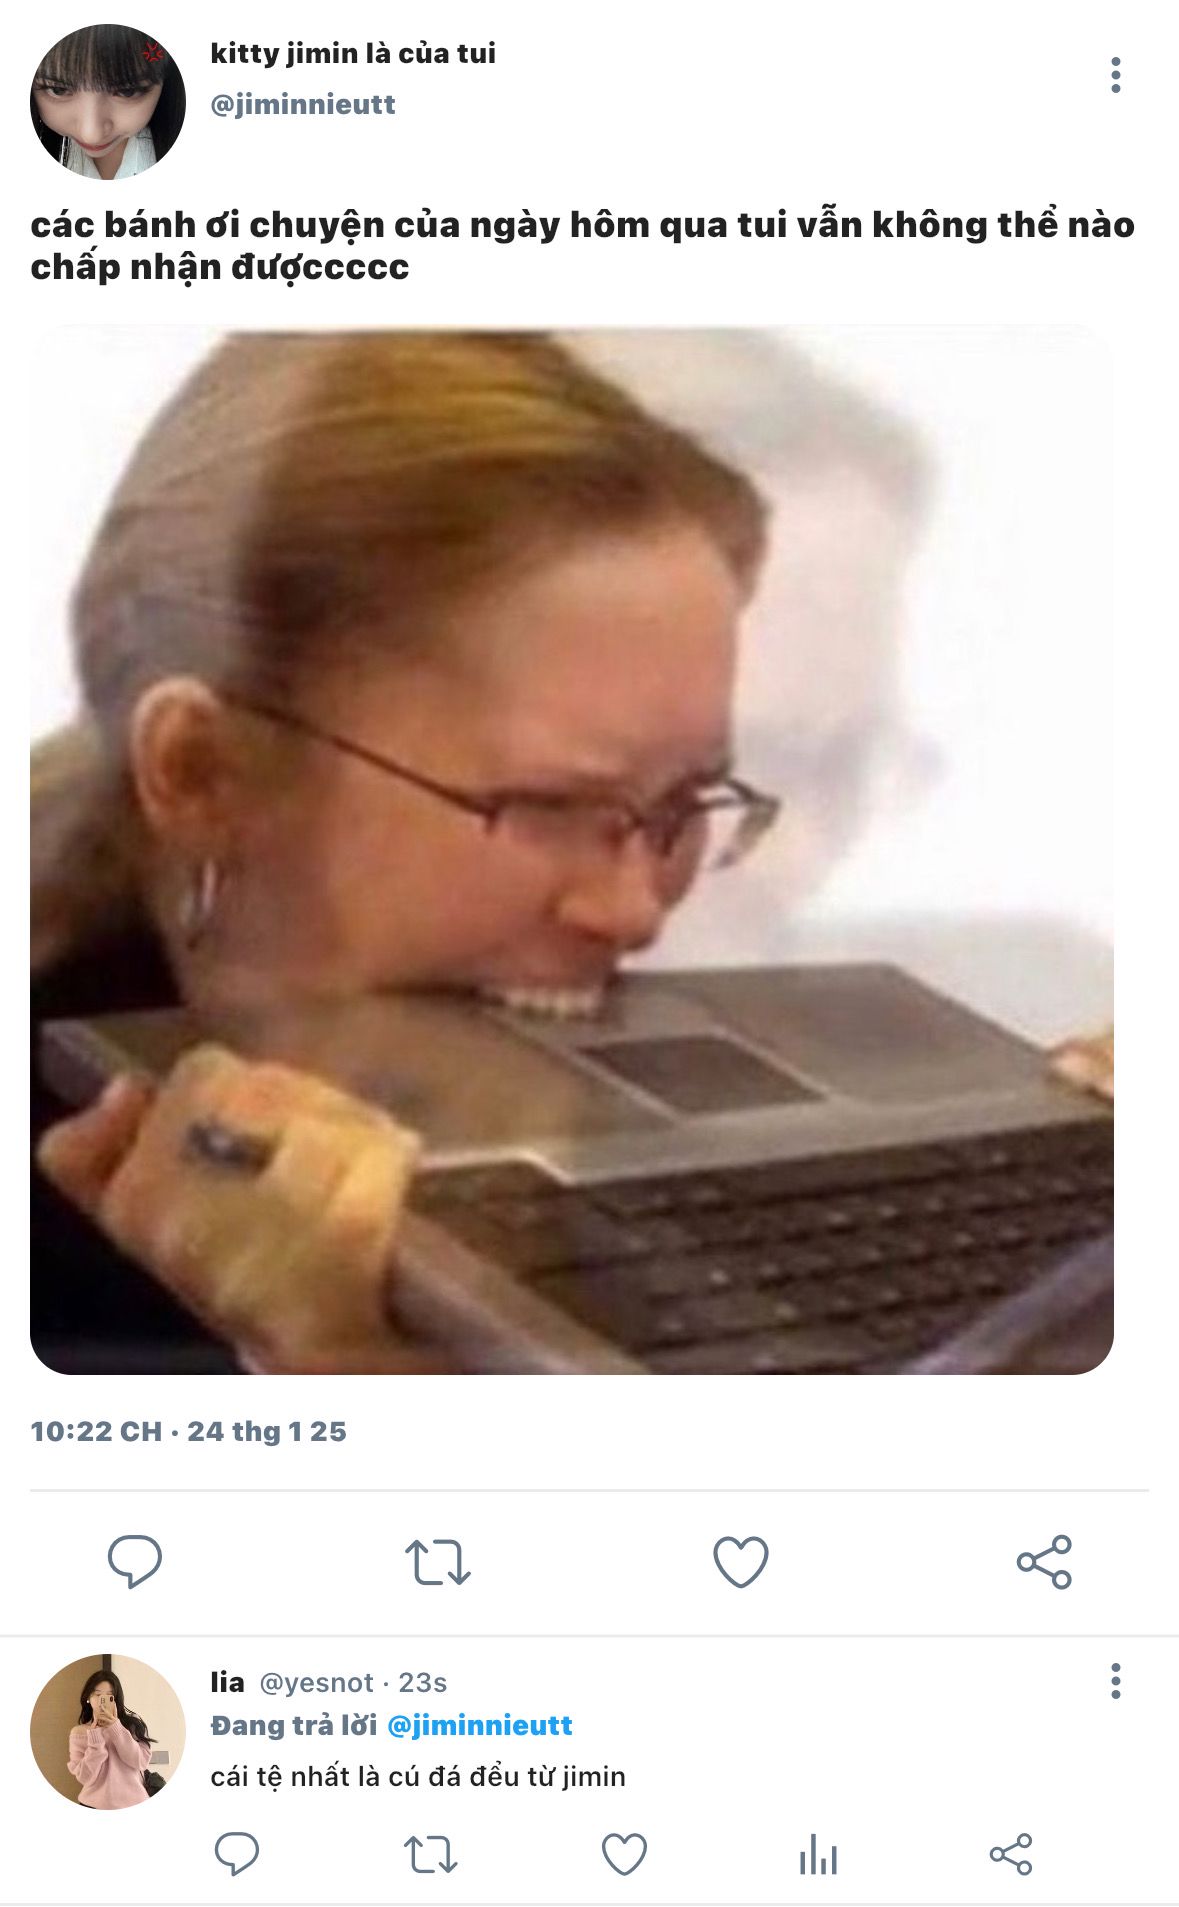Open lia's reply three-dot menu
Image resolution: width=1179 pixels, height=1907 pixels.
click(x=1115, y=1681)
